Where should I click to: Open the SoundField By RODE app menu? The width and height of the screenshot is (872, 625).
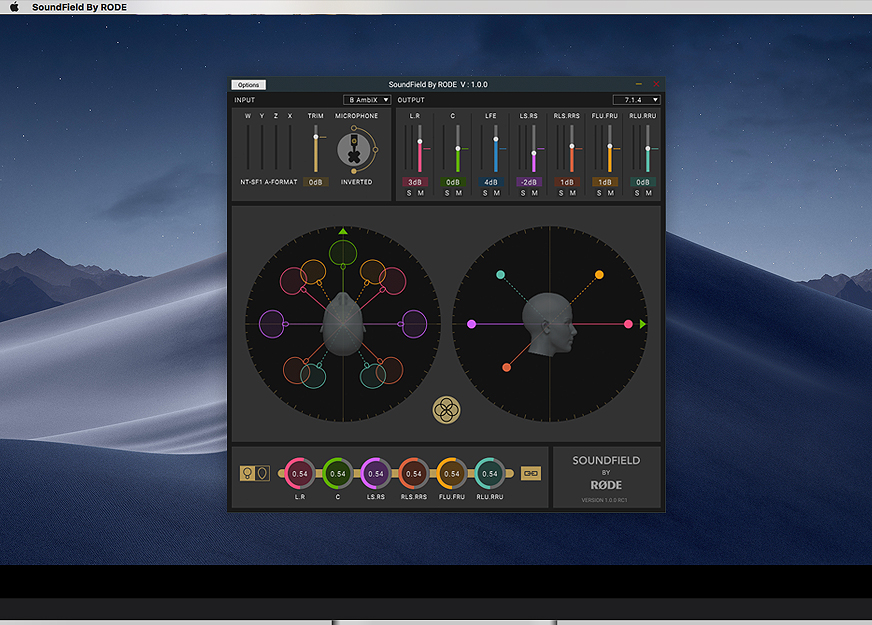(80, 7)
